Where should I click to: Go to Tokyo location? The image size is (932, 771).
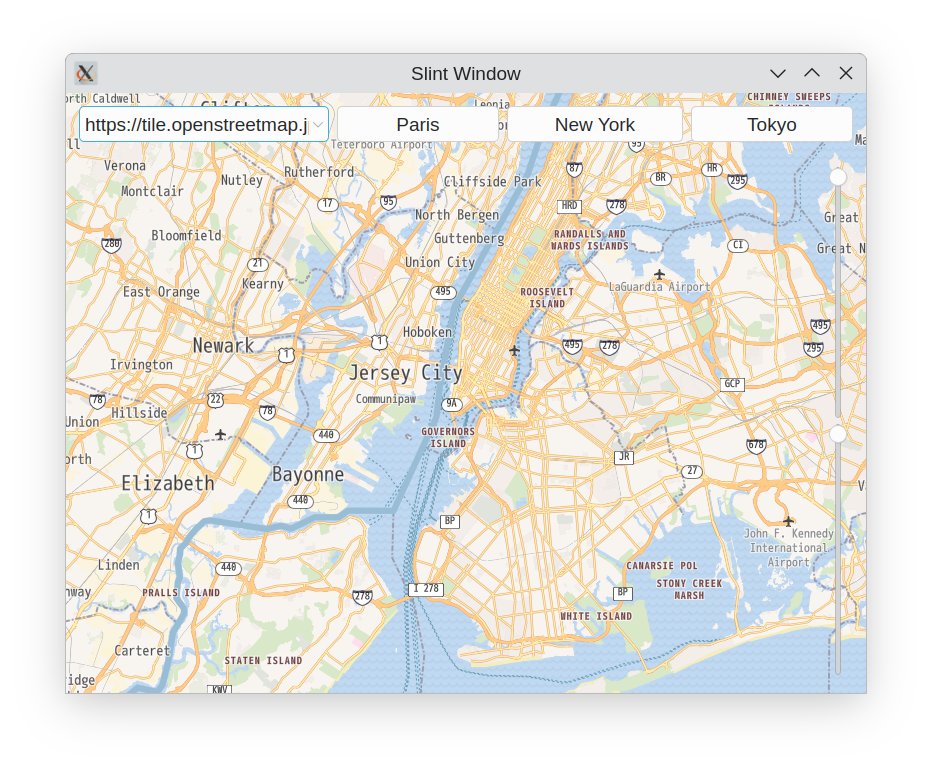[772, 124]
